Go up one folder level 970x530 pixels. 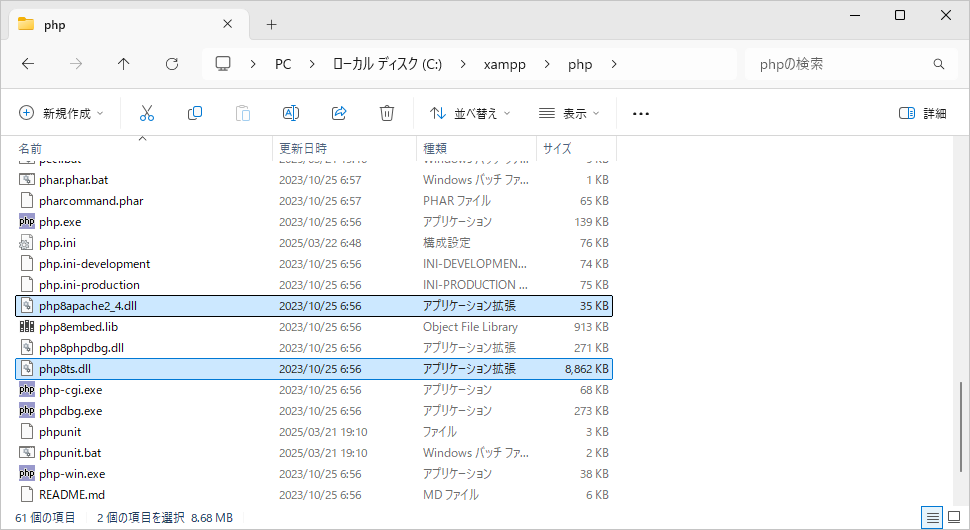point(124,64)
